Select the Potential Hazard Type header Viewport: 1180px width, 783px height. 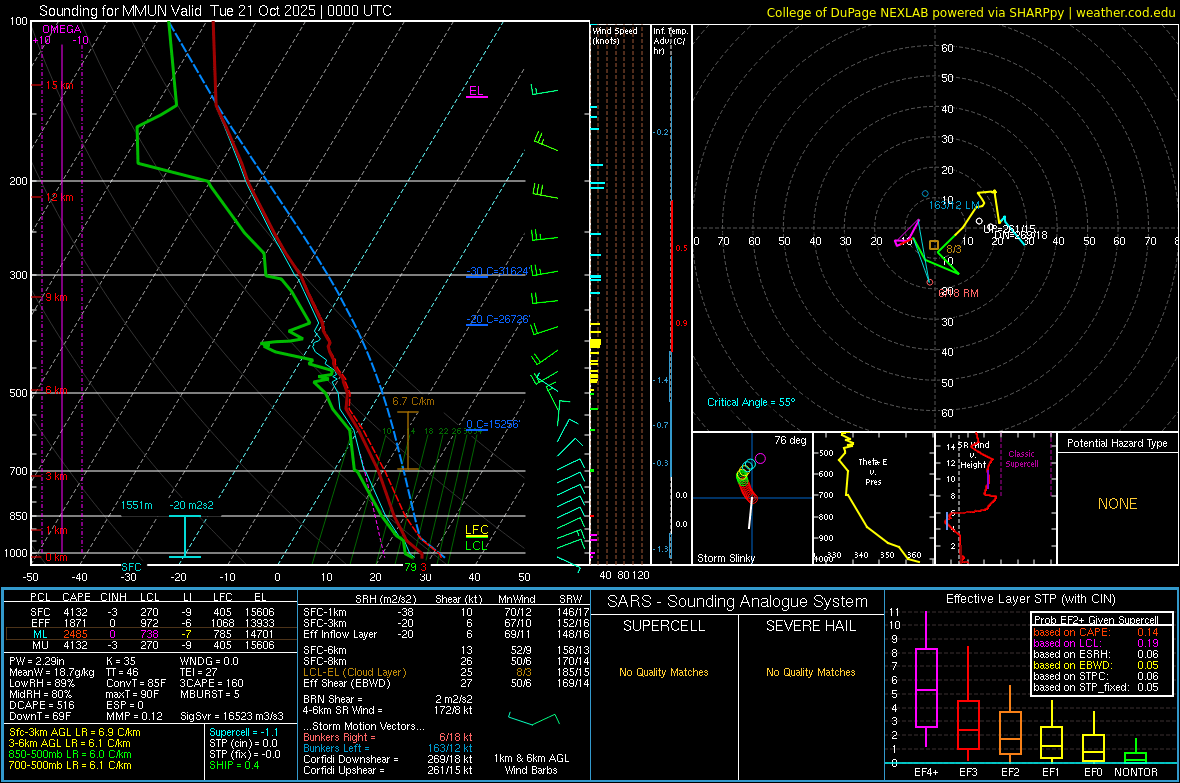(x=1117, y=443)
